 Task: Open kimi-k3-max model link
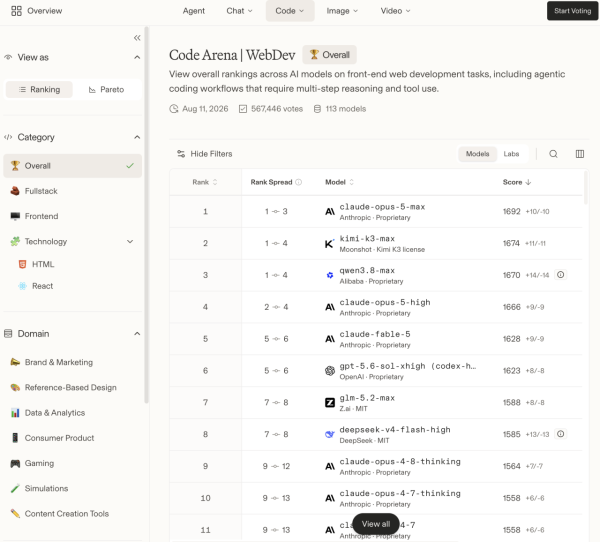[x=367, y=238]
